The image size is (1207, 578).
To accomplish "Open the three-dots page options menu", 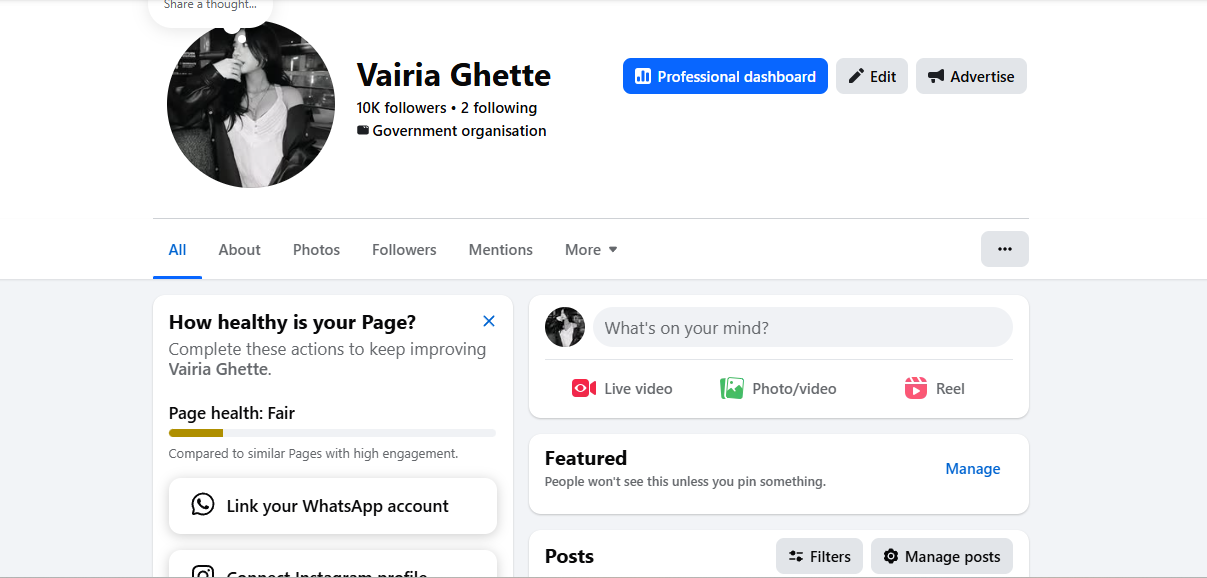I will click(x=1004, y=249).
